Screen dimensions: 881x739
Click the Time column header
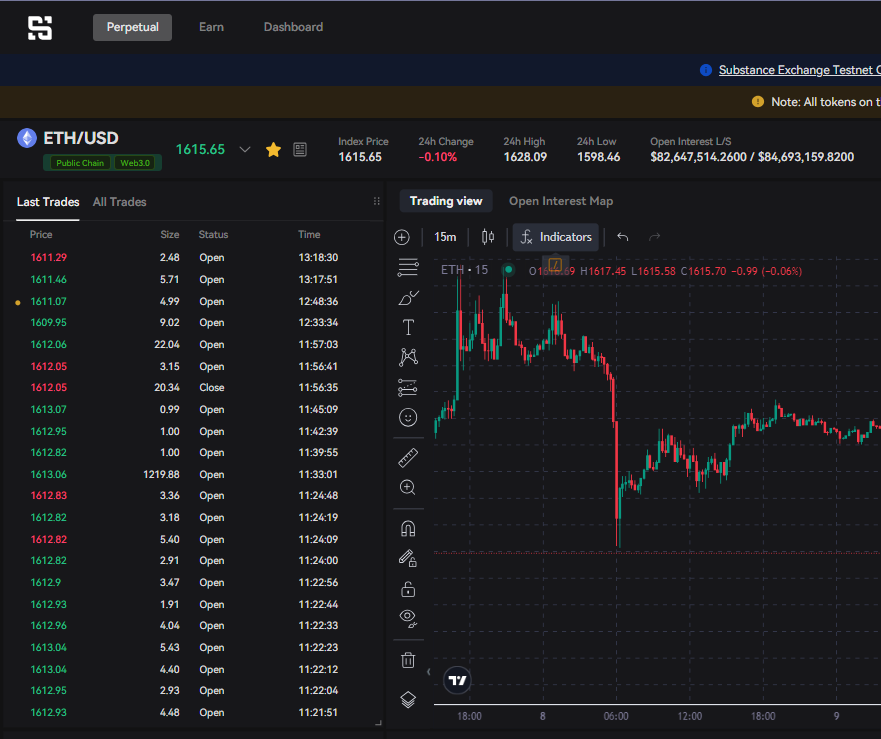tap(309, 234)
